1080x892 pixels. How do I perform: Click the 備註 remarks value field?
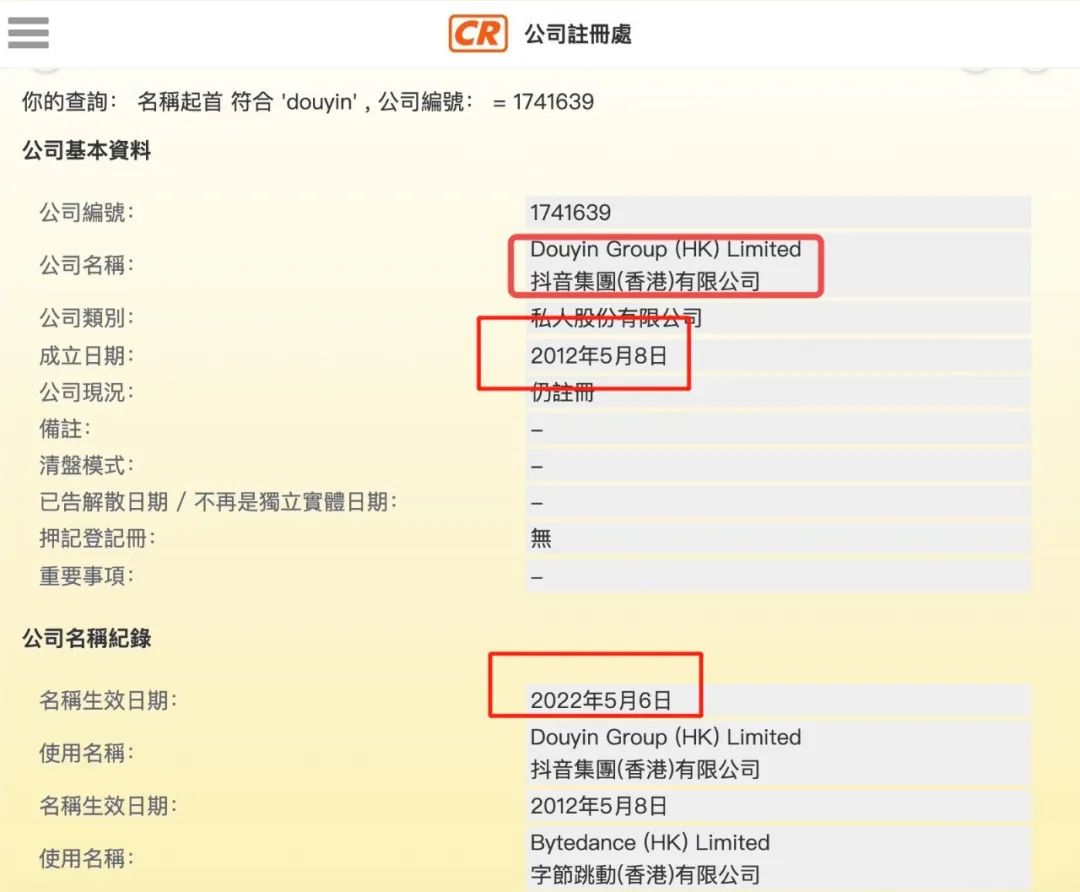776,429
